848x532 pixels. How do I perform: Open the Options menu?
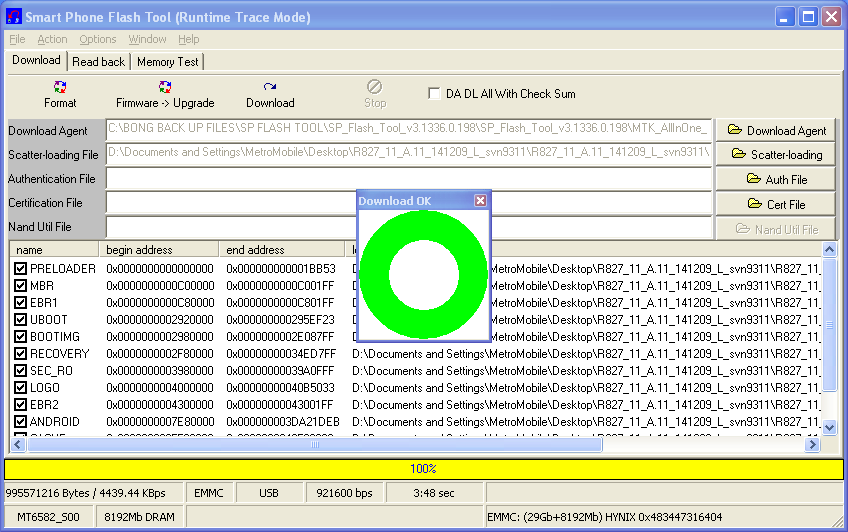98,39
